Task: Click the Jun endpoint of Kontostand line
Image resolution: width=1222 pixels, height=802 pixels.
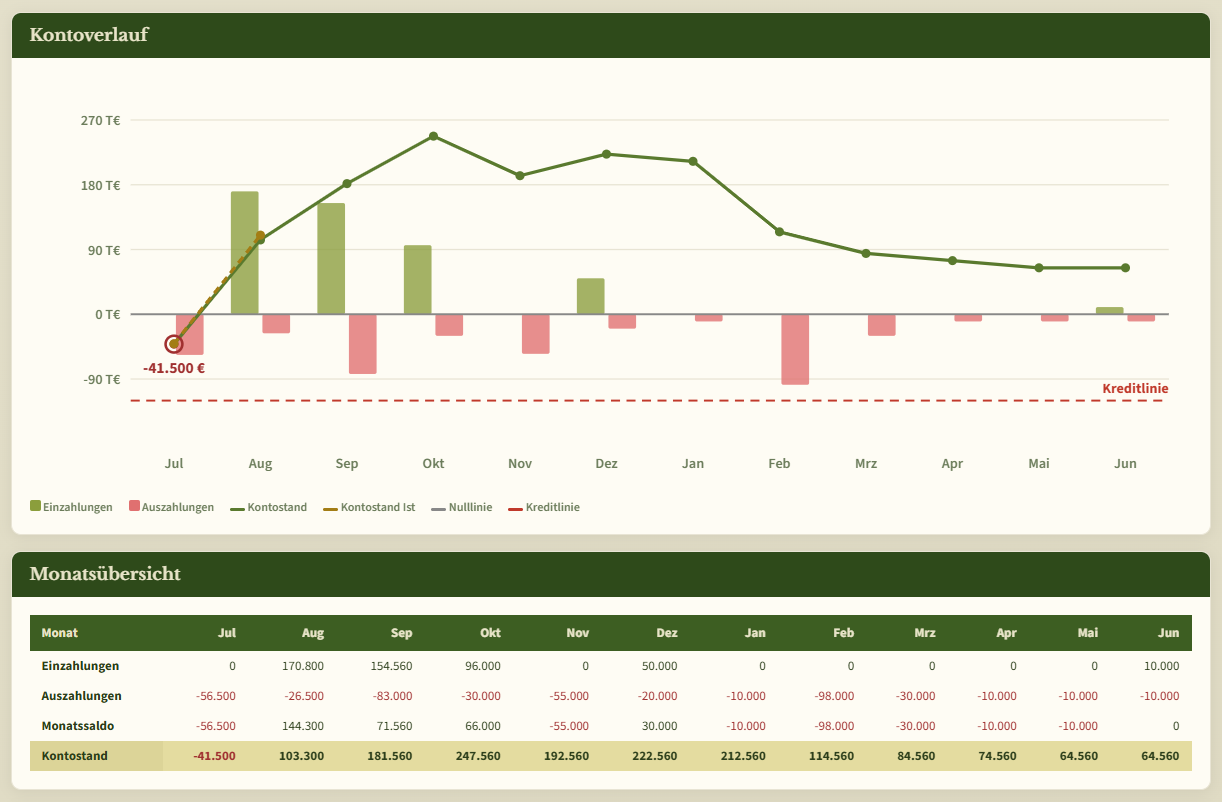Action: 1125,268
